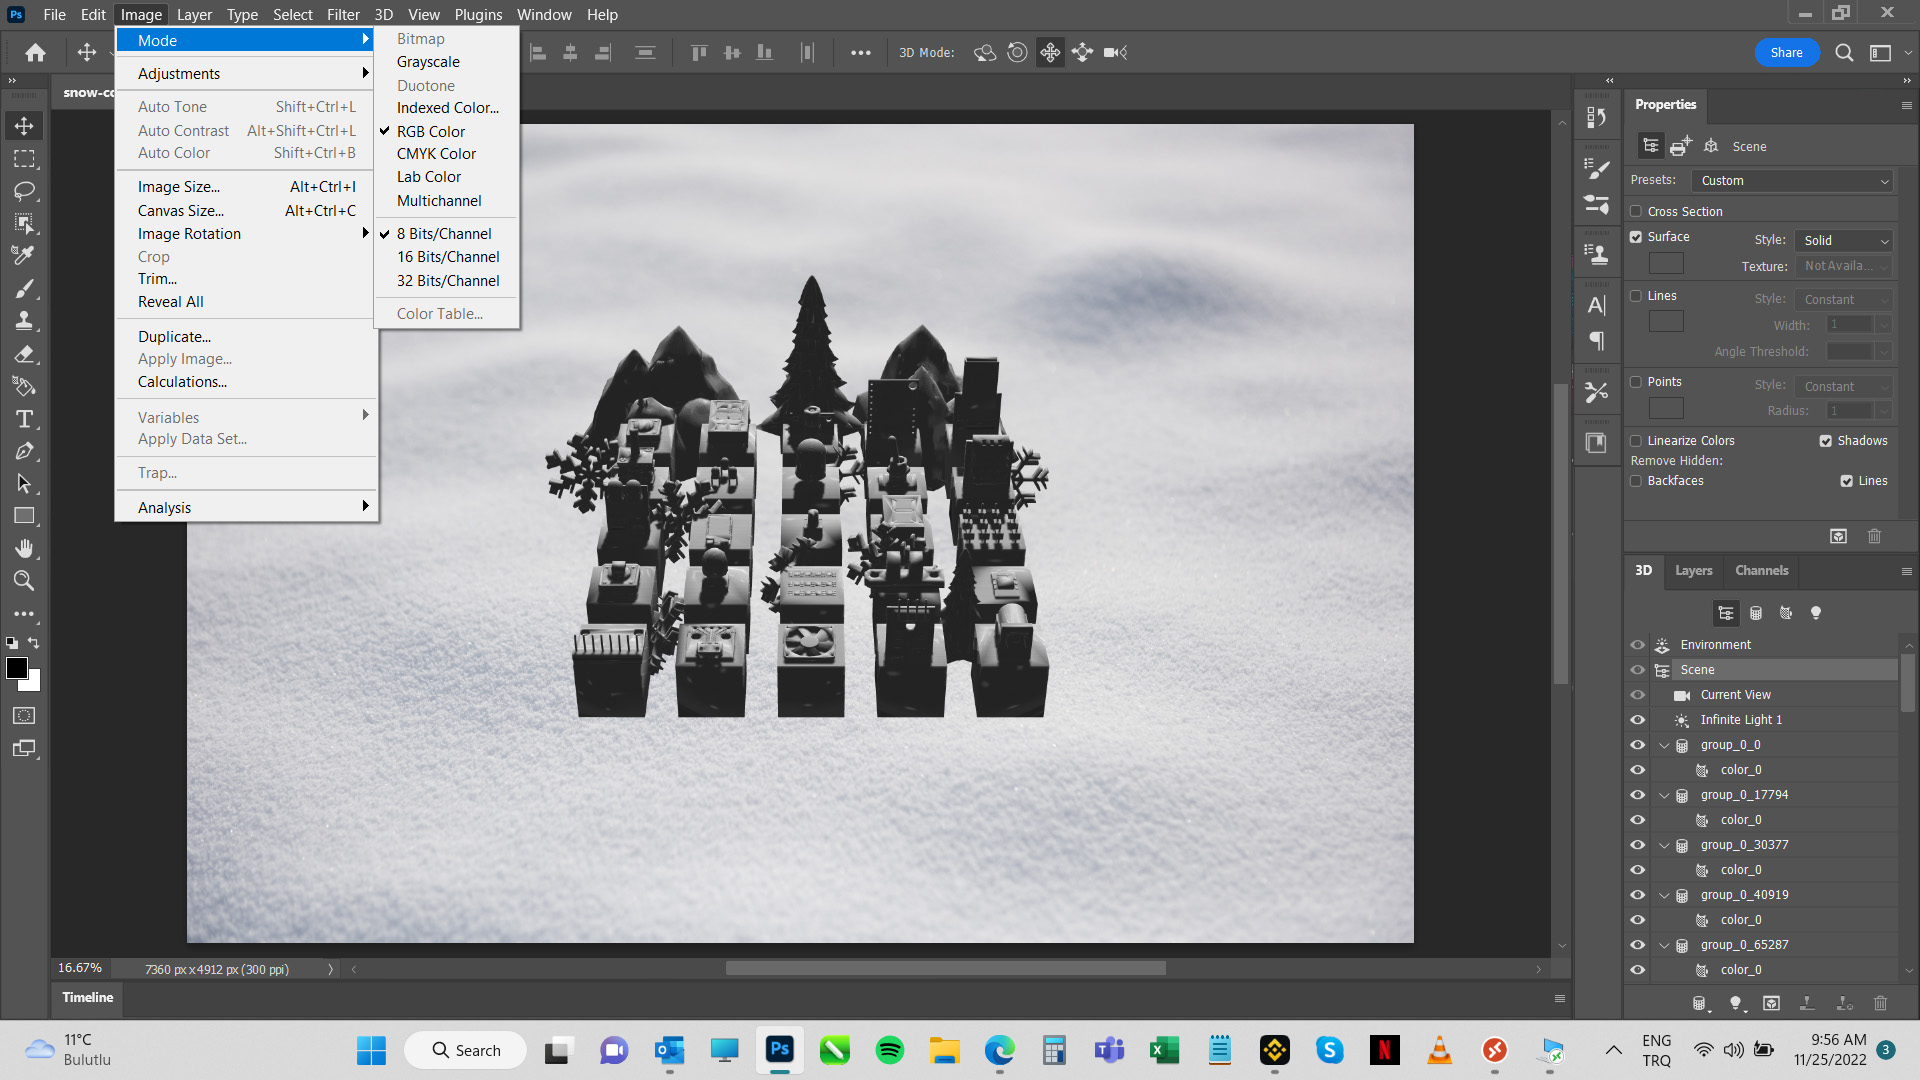Click the Pan 3D camera mode icon
Screen dimensions: 1920x1080
1050,53
